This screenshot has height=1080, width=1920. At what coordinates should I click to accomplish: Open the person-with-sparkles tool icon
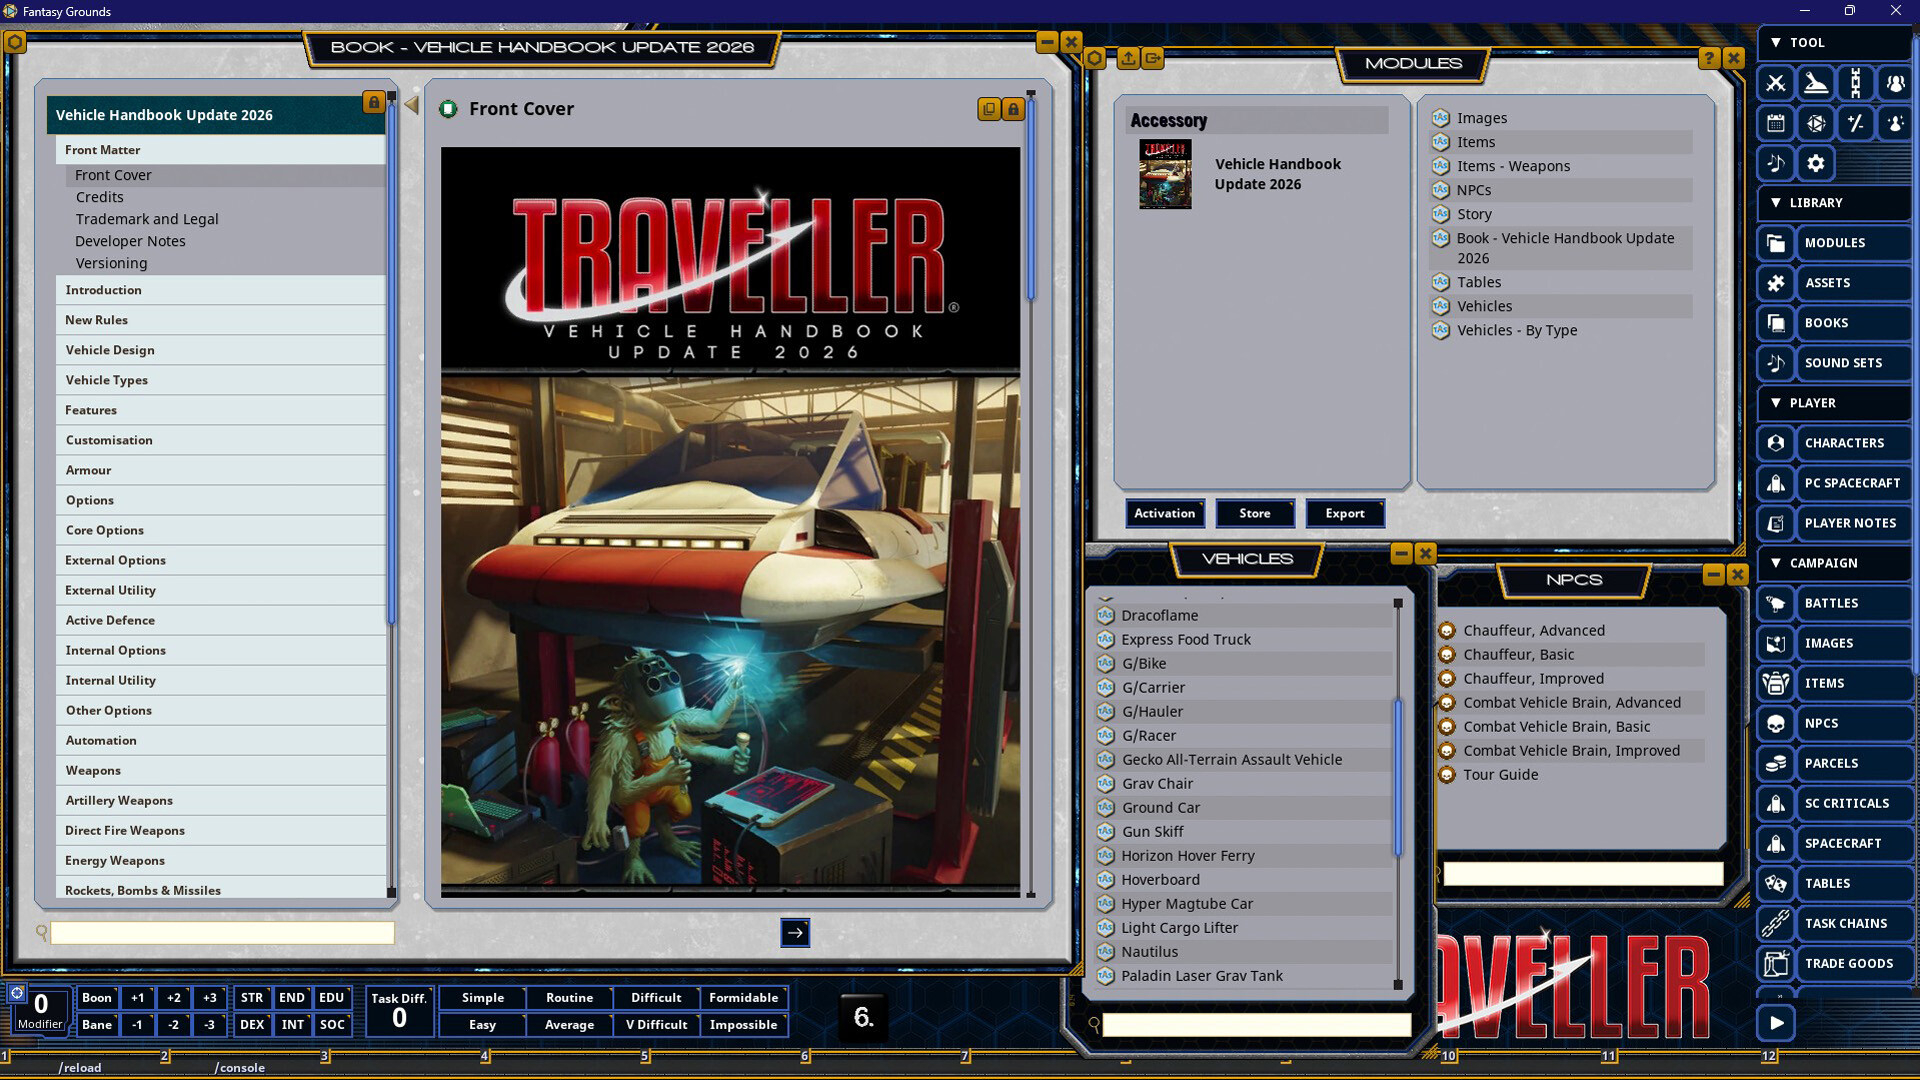pyautogui.click(x=1895, y=123)
